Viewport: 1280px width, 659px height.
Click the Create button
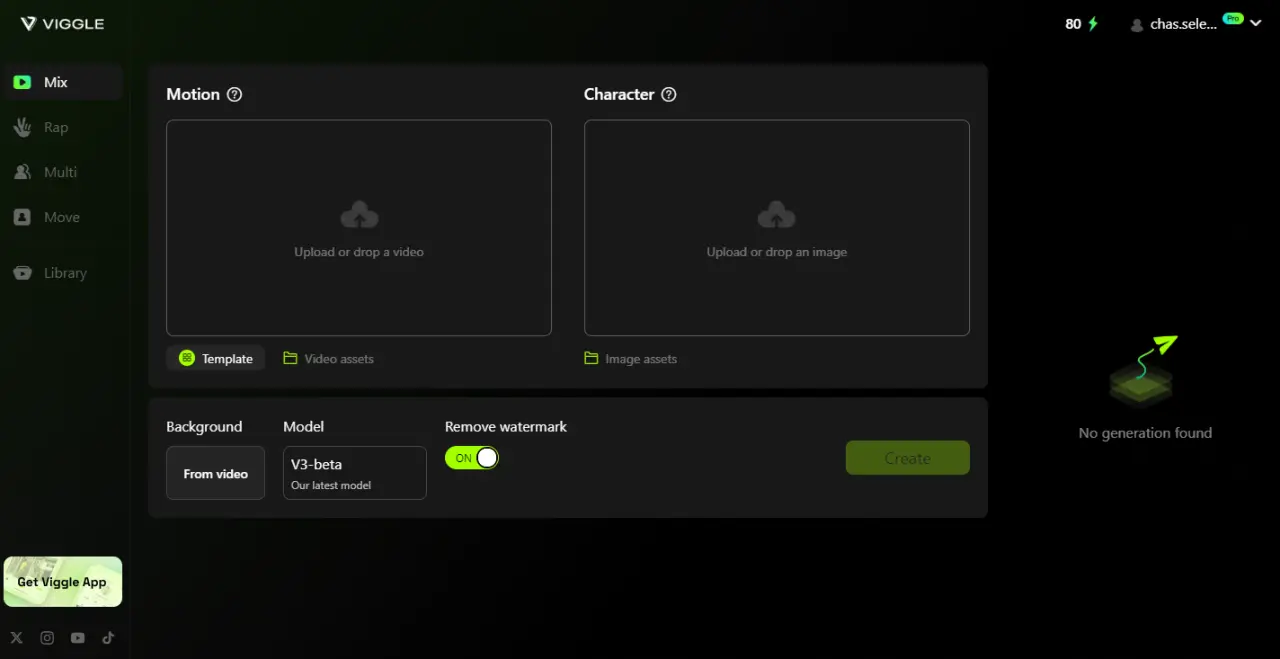[908, 458]
